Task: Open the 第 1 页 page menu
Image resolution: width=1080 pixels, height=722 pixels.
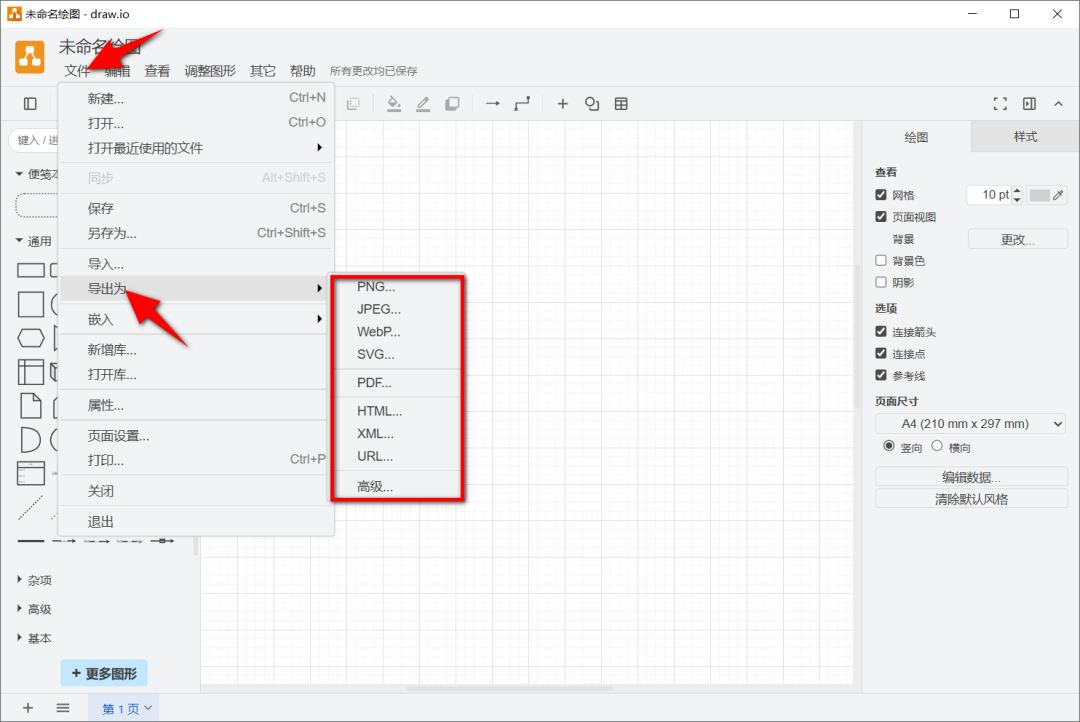Action: click(x=128, y=708)
